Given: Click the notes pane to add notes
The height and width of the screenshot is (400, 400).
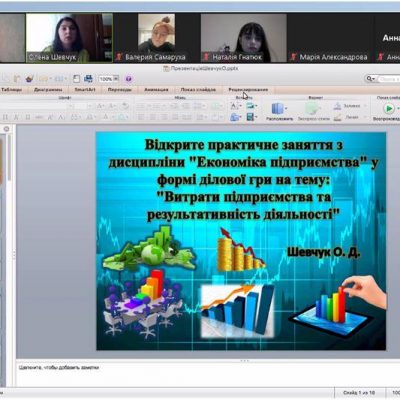Looking at the screenshot, I should click(x=207, y=374).
